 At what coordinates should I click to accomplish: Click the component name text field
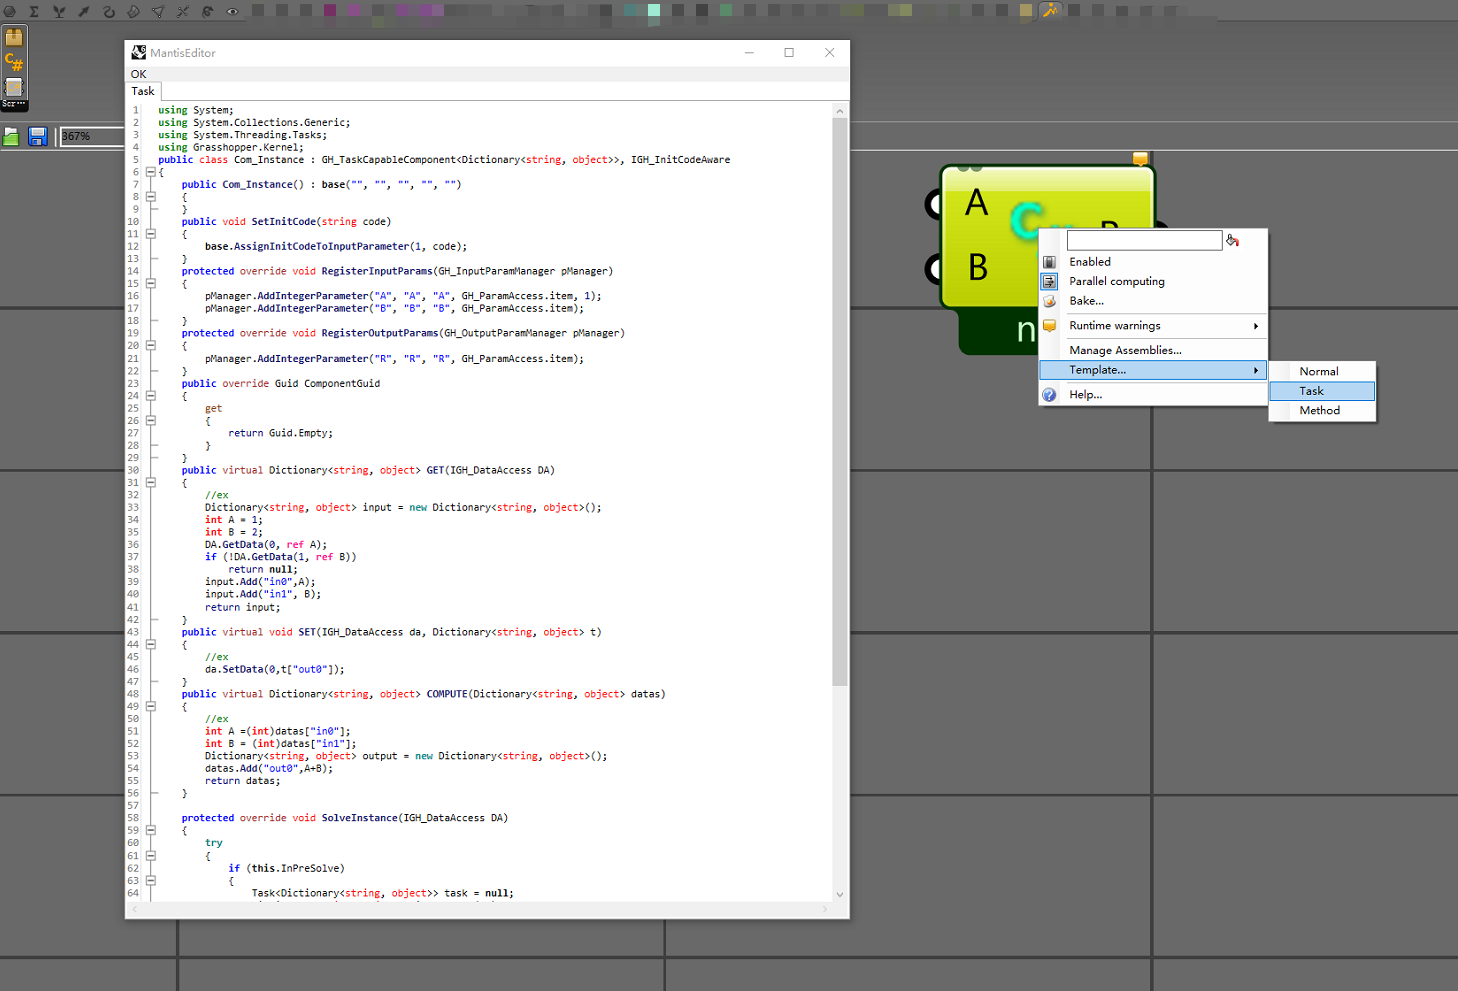(x=1144, y=240)
